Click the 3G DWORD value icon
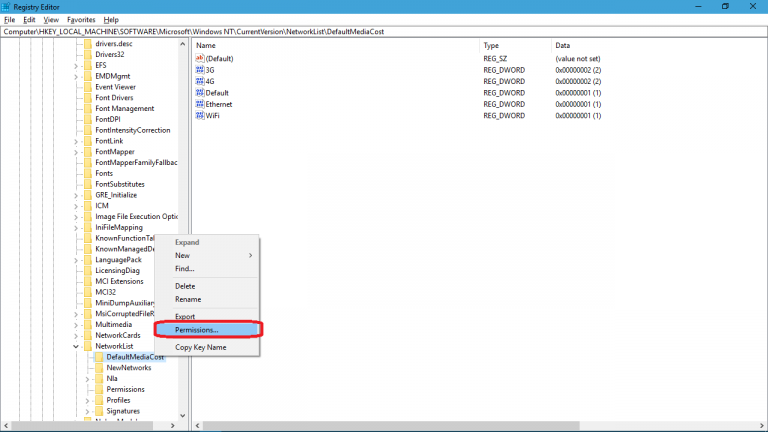 click(200, 70)
